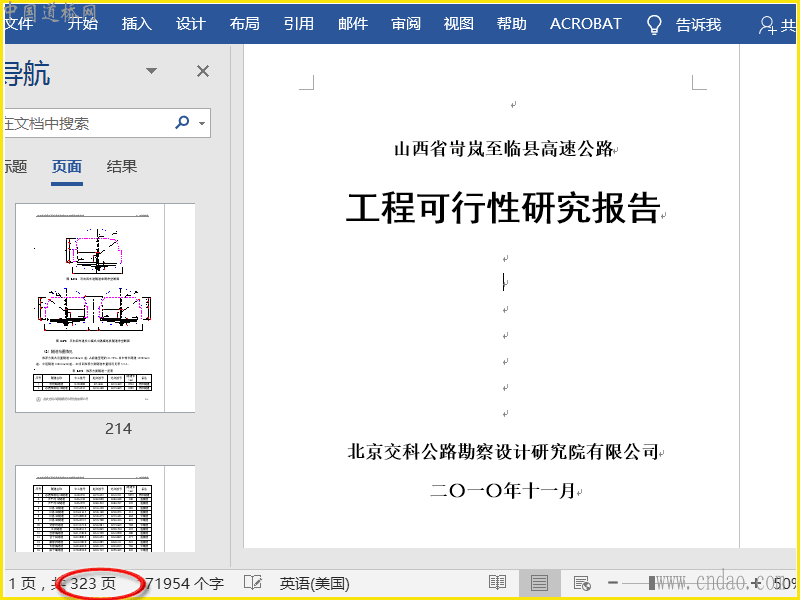Open the 开始 ribbon tab
800x600 pixels.
[x=83, y=24]
